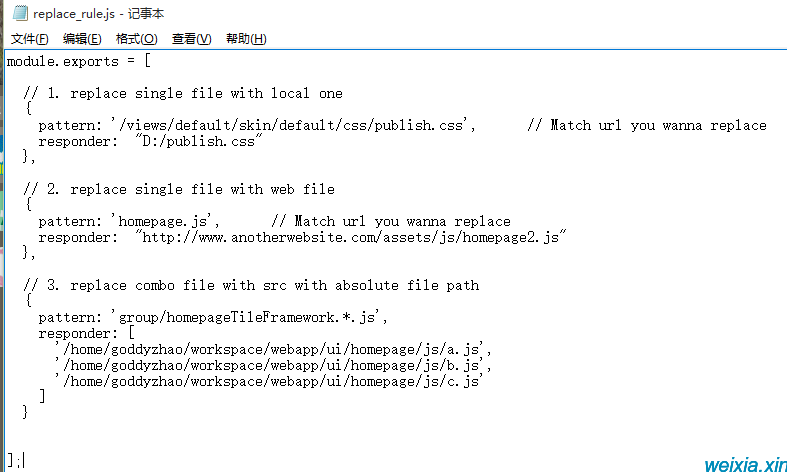Place cursor on module.exports line
787x472 pixels.
[x=78, y=61]
